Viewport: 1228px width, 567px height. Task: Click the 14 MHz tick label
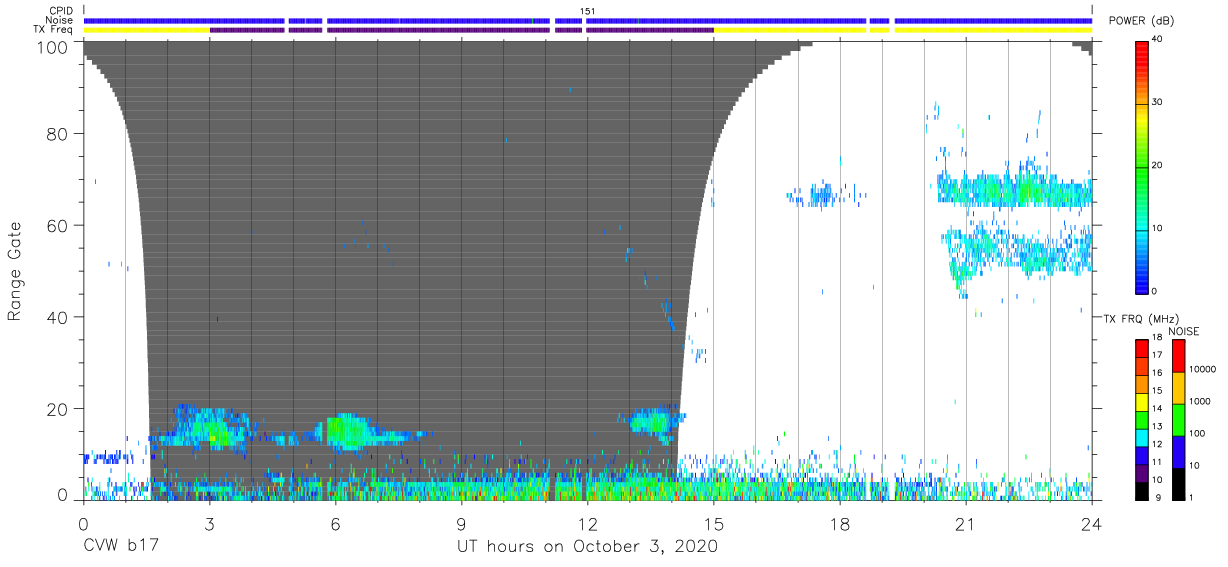point(1158,410)
